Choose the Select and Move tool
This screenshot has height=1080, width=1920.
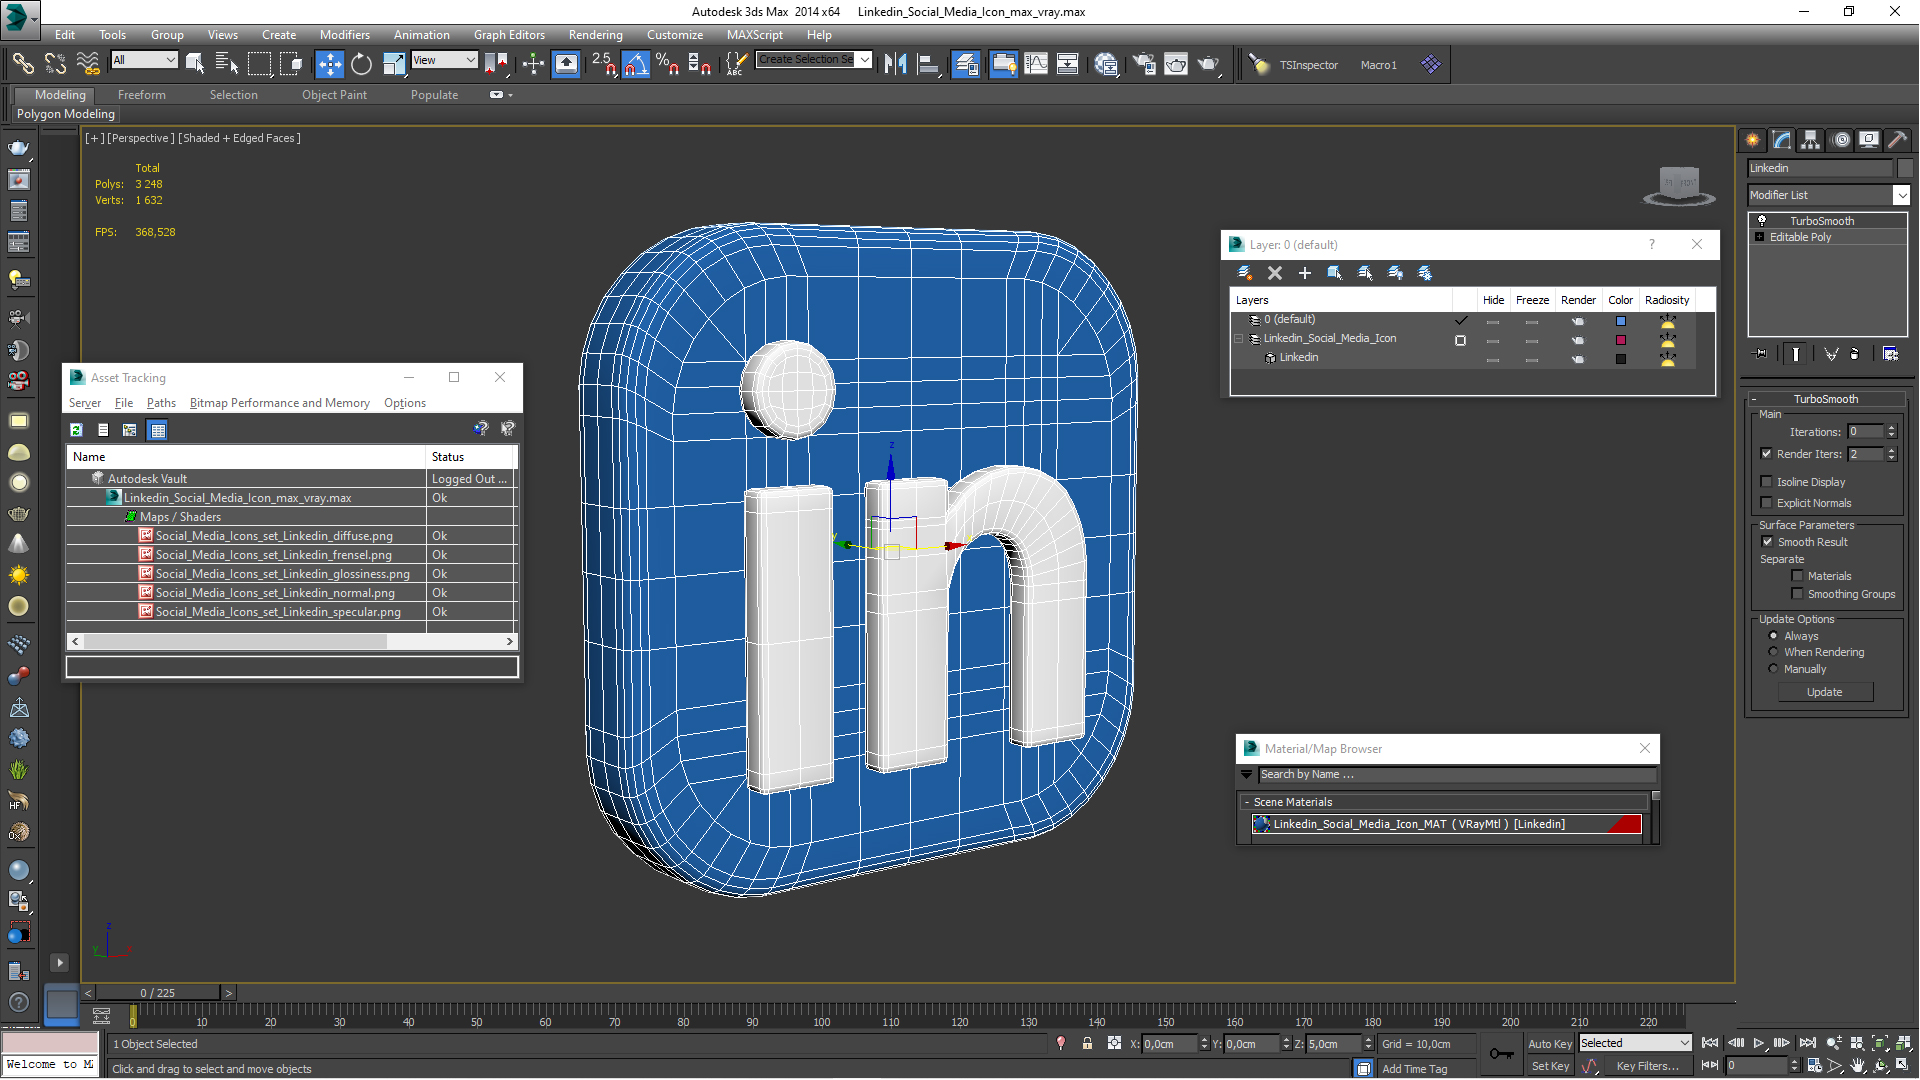329,64
